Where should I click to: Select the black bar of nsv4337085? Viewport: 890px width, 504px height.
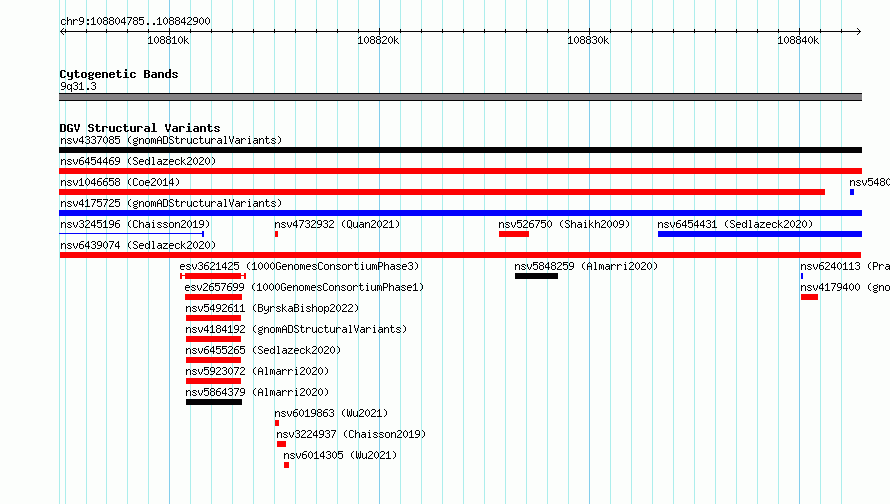click(460, 150)
